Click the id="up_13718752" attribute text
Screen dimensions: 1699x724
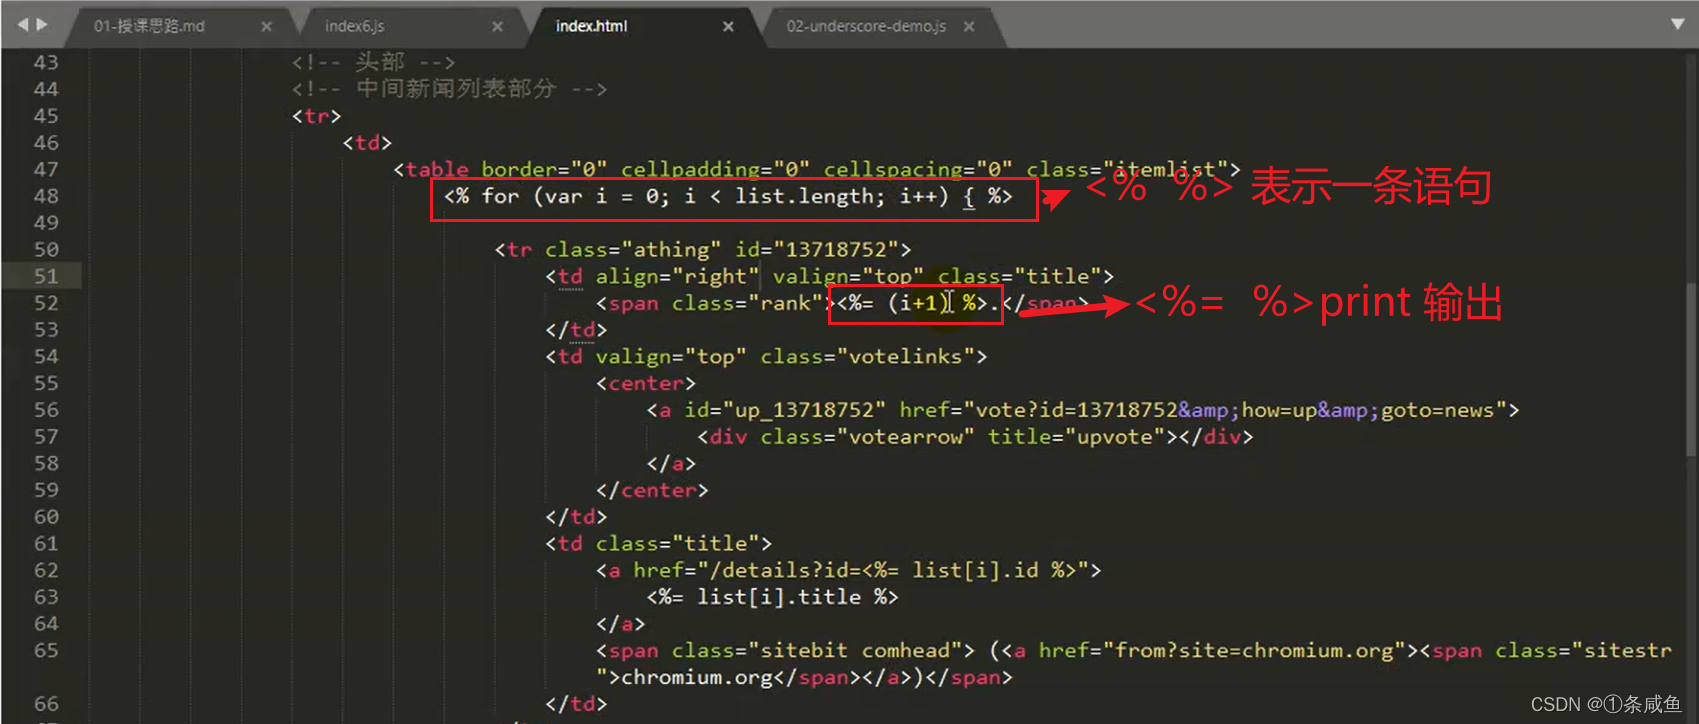tap(785, 410)
